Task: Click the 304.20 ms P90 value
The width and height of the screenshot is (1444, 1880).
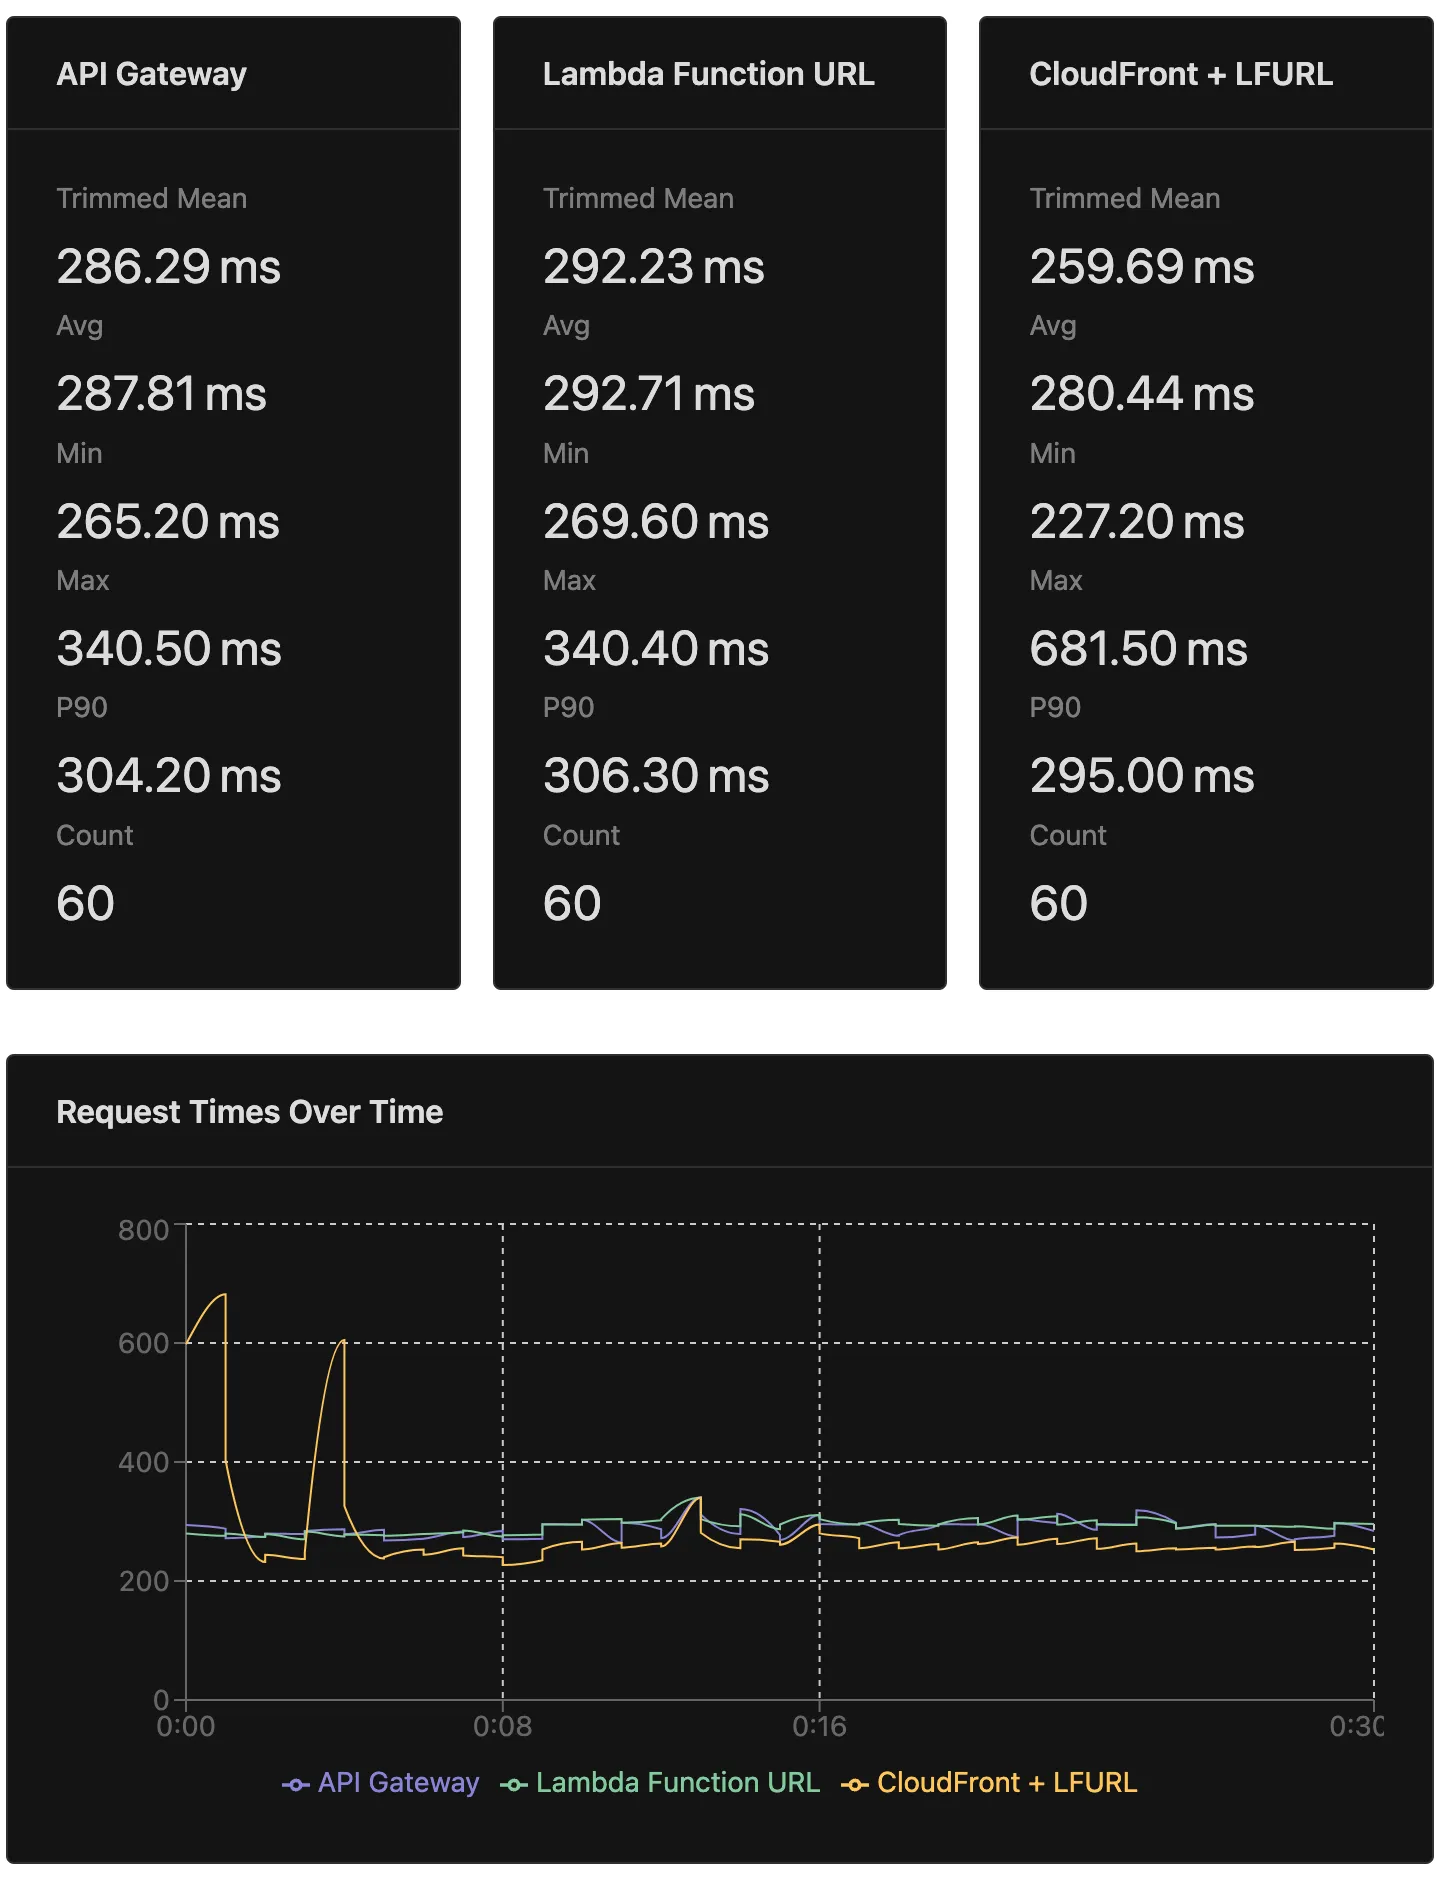Action: pos(169,776)
